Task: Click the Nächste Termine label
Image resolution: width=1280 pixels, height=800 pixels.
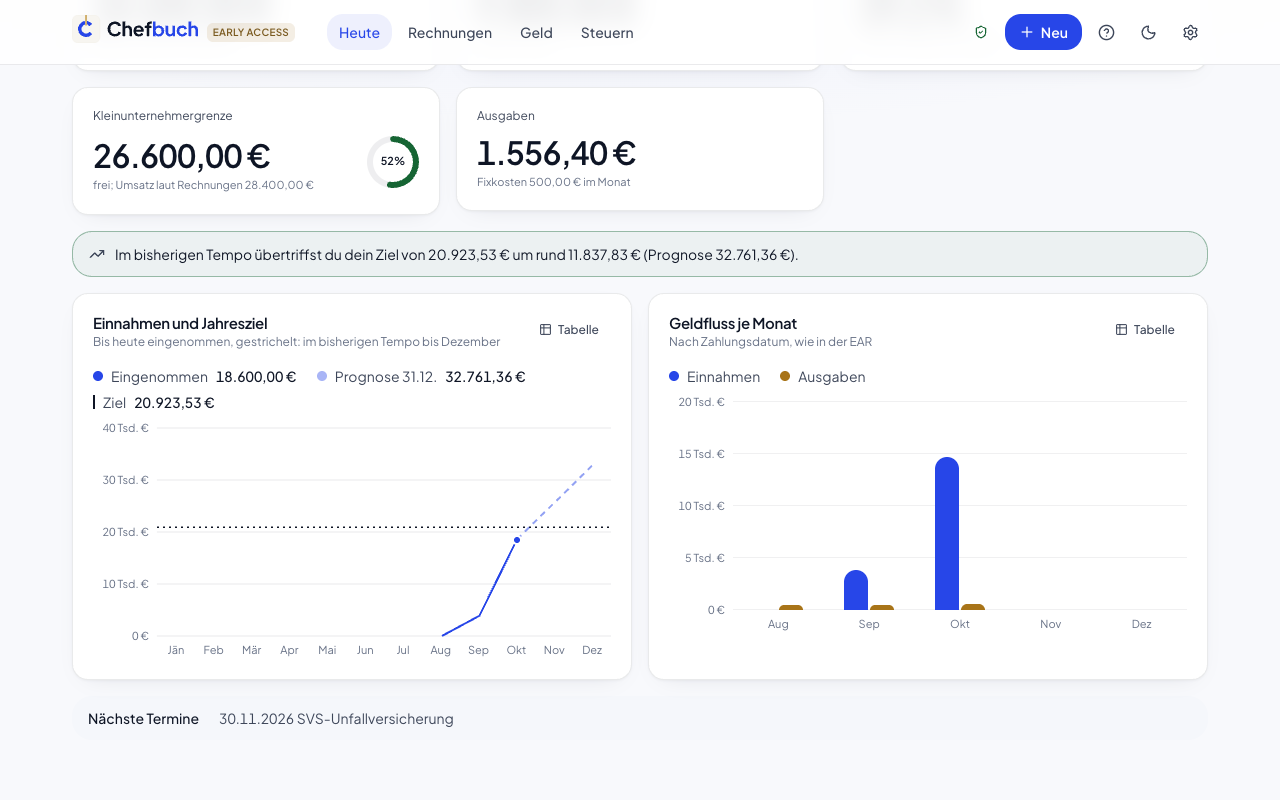Action: (x=143, y=719)
